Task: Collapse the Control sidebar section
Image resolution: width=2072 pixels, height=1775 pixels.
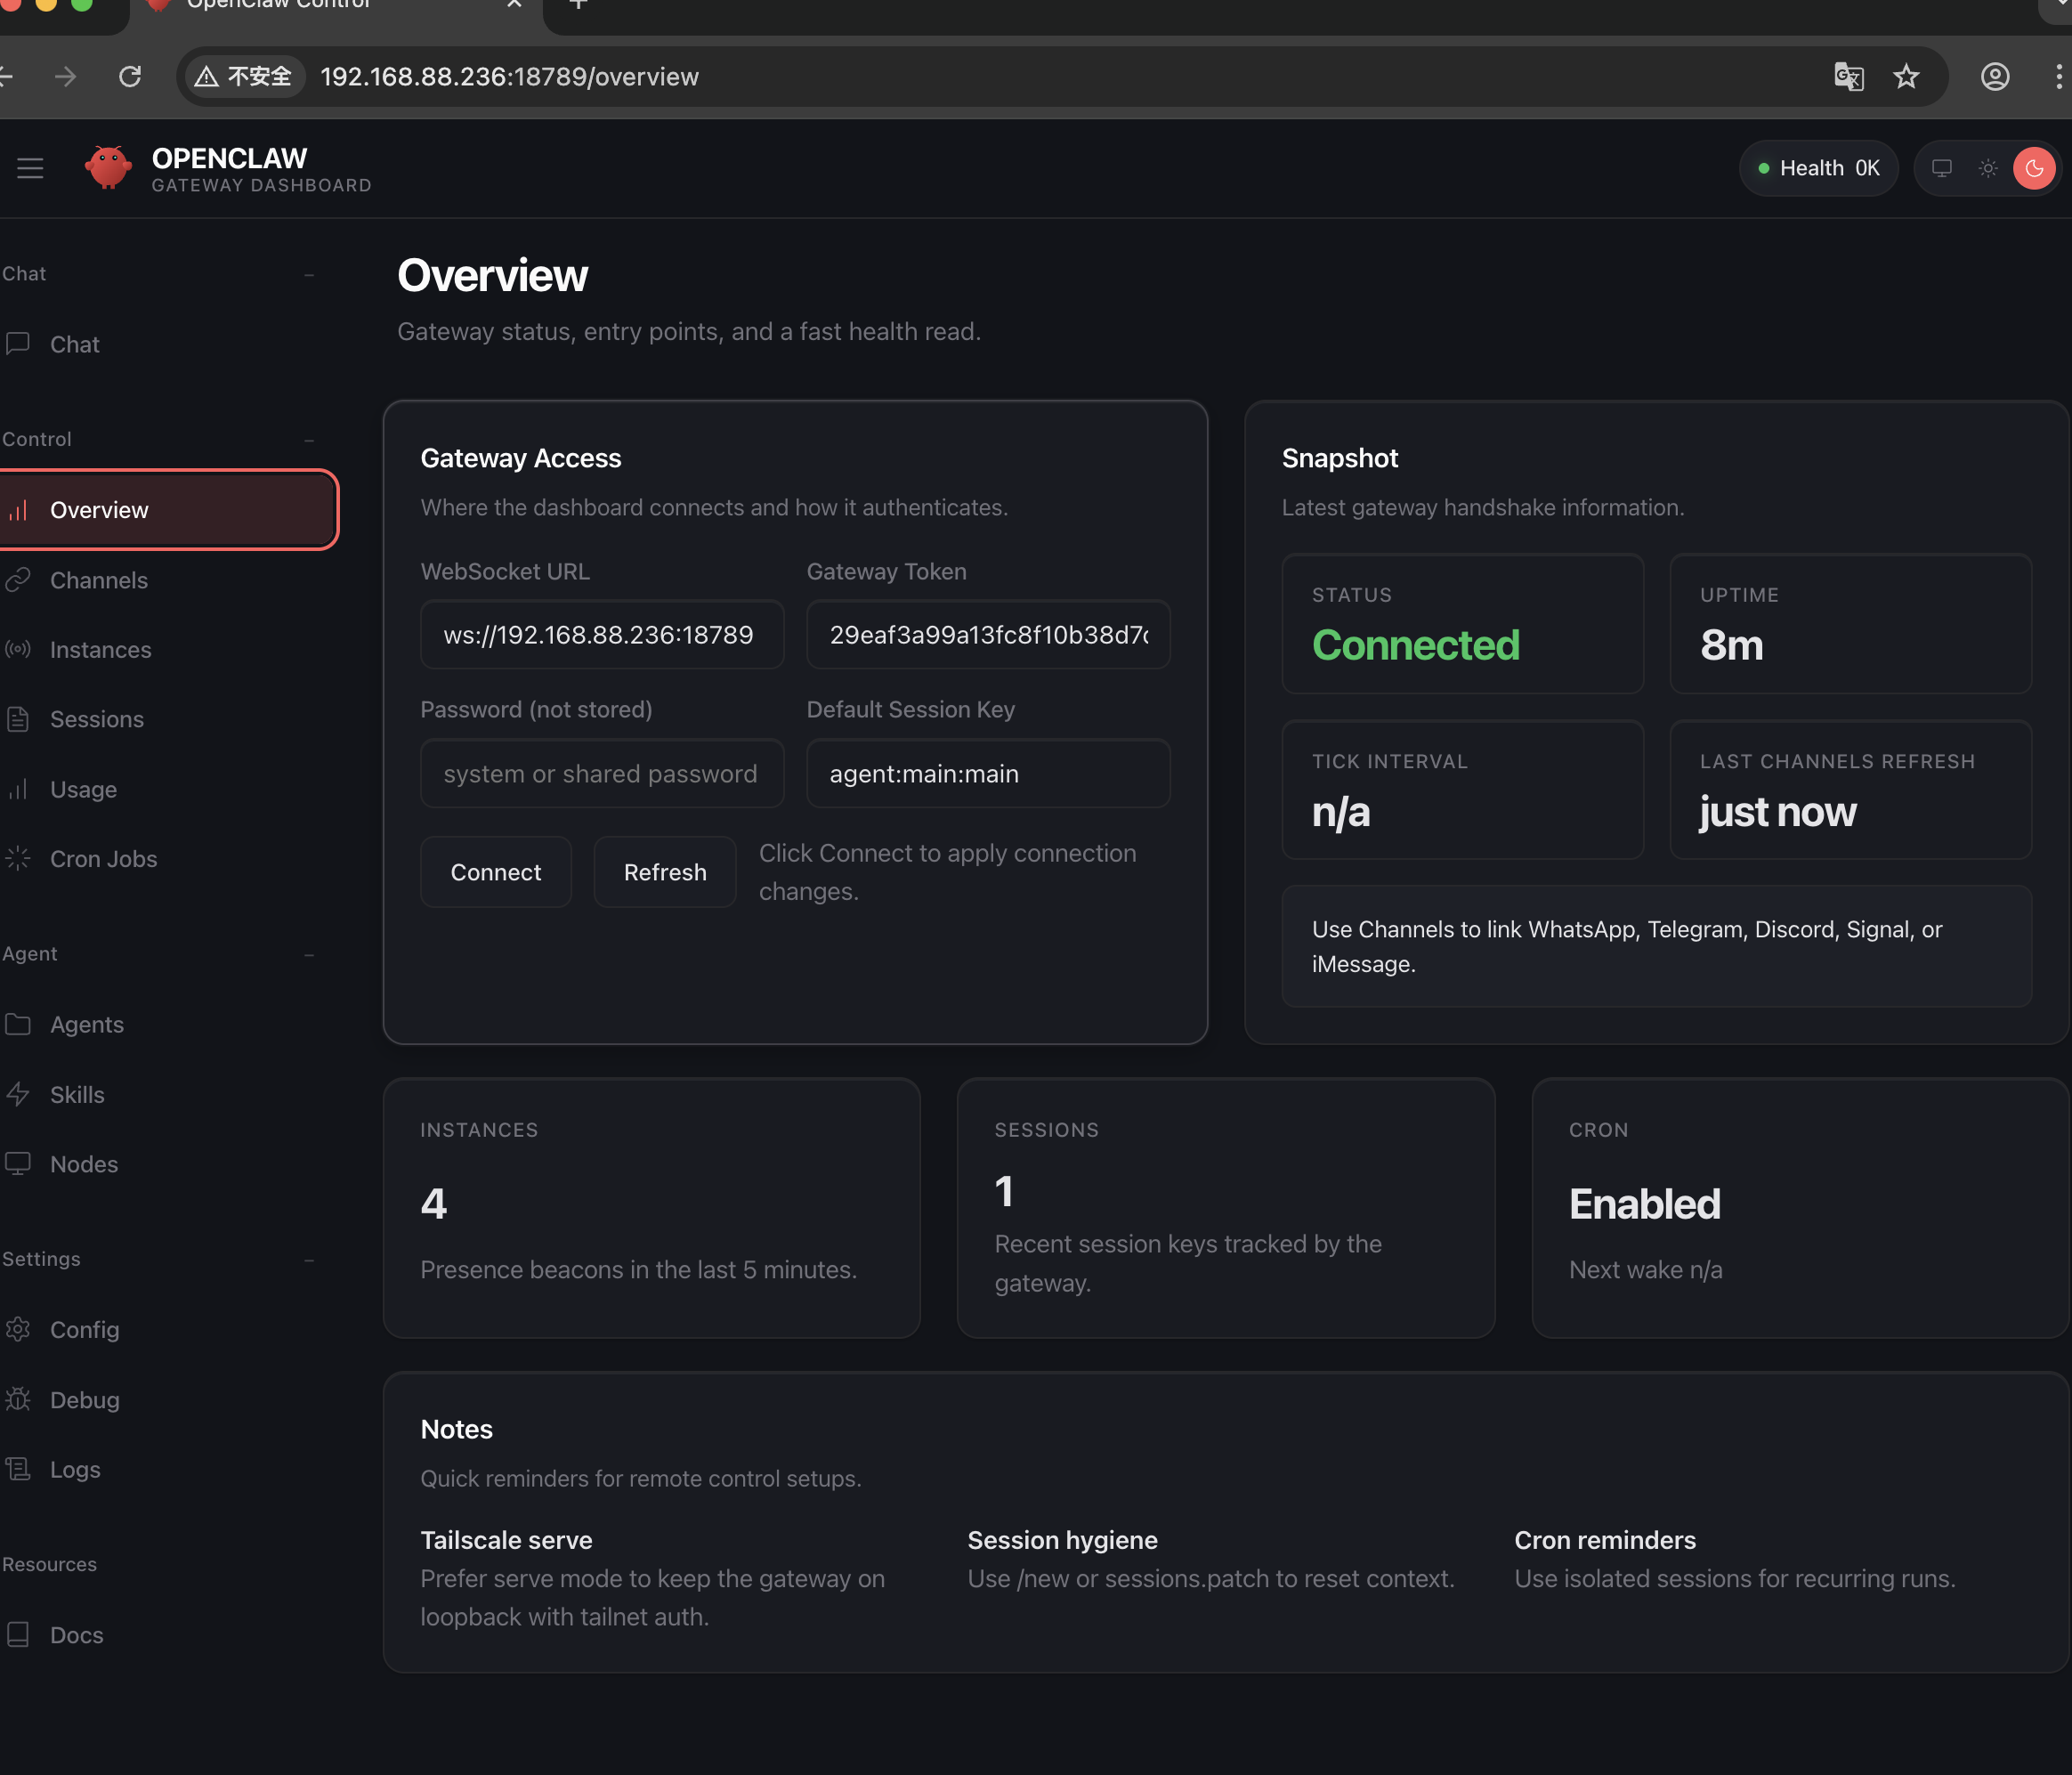Action: click(x=309, y=440)
